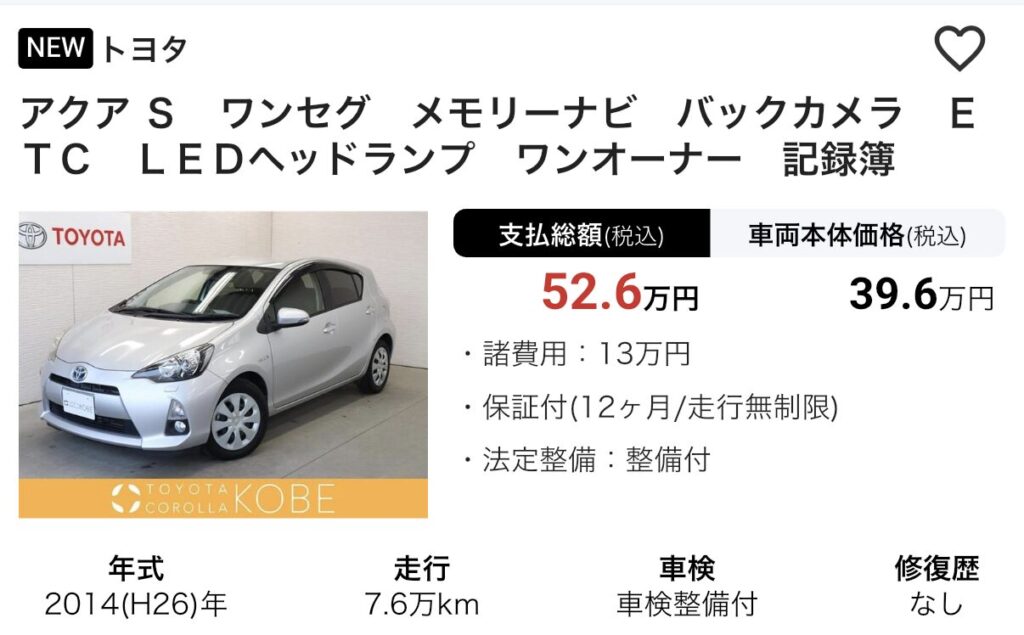Open the silver Aqua car photo
This screenshot has height=635, width=1024.
pos(223,365)
